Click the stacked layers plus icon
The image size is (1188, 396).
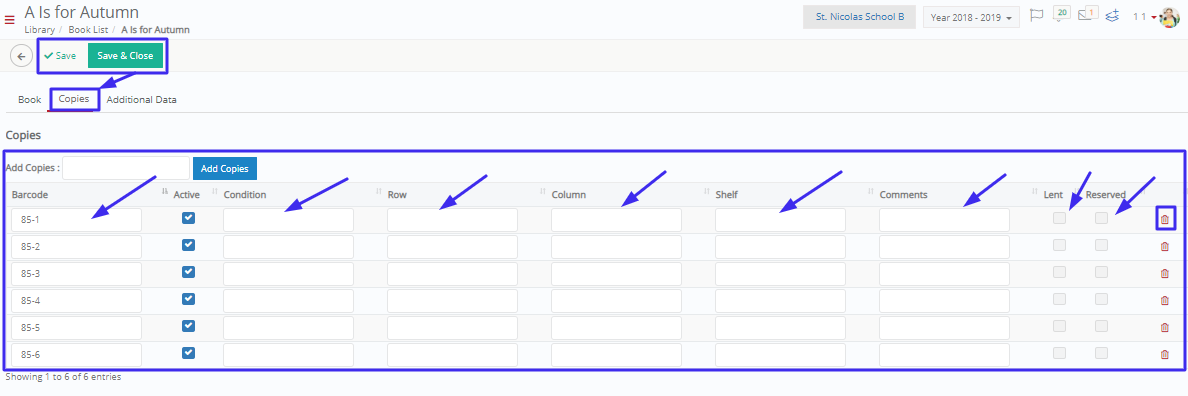point(1112,16)
